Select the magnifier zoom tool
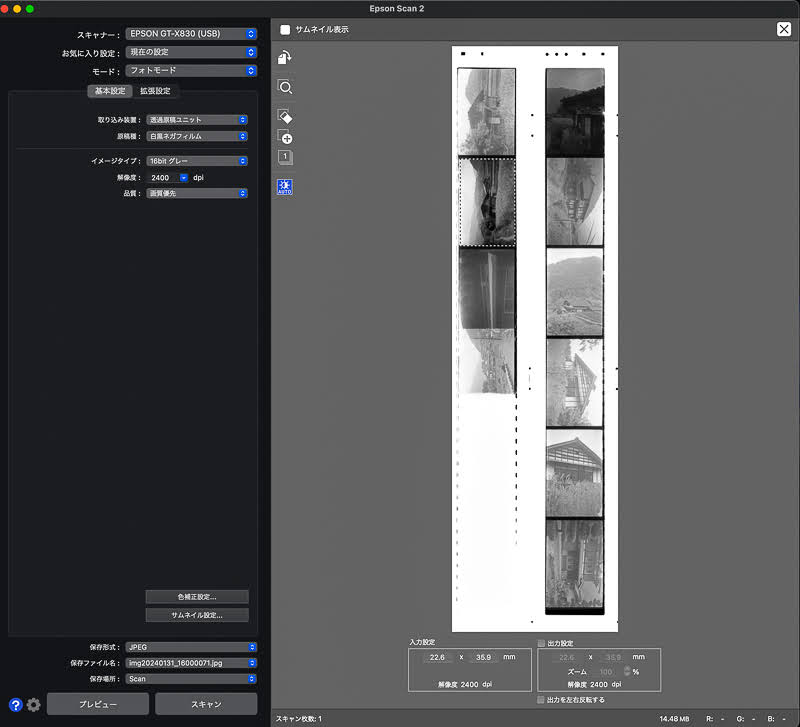 (x=285, y=87)
